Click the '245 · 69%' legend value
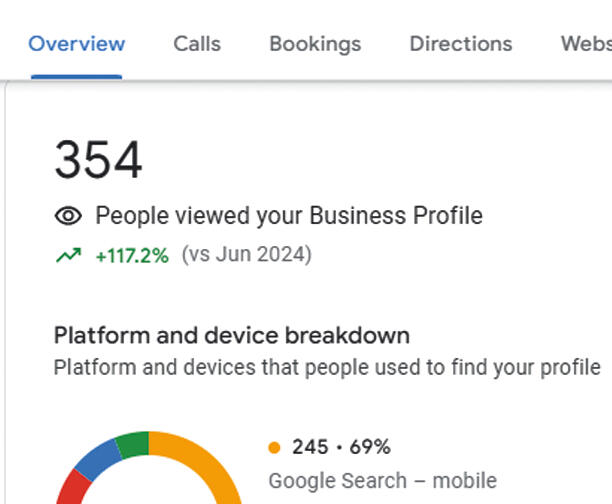The width and height of the screenshot is (612, 504). [342, 447]
